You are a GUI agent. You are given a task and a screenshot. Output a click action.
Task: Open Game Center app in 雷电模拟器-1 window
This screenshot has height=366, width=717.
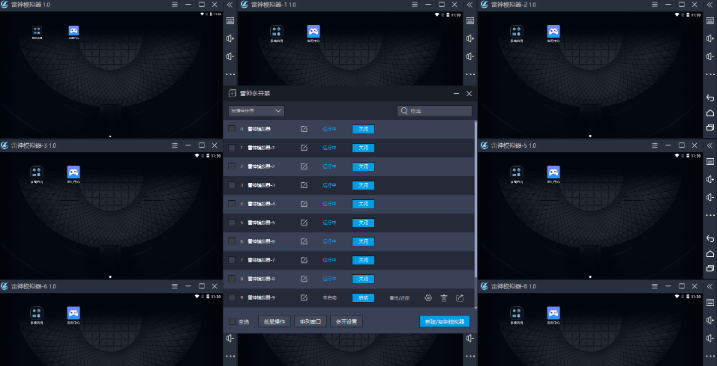point(313,33)
